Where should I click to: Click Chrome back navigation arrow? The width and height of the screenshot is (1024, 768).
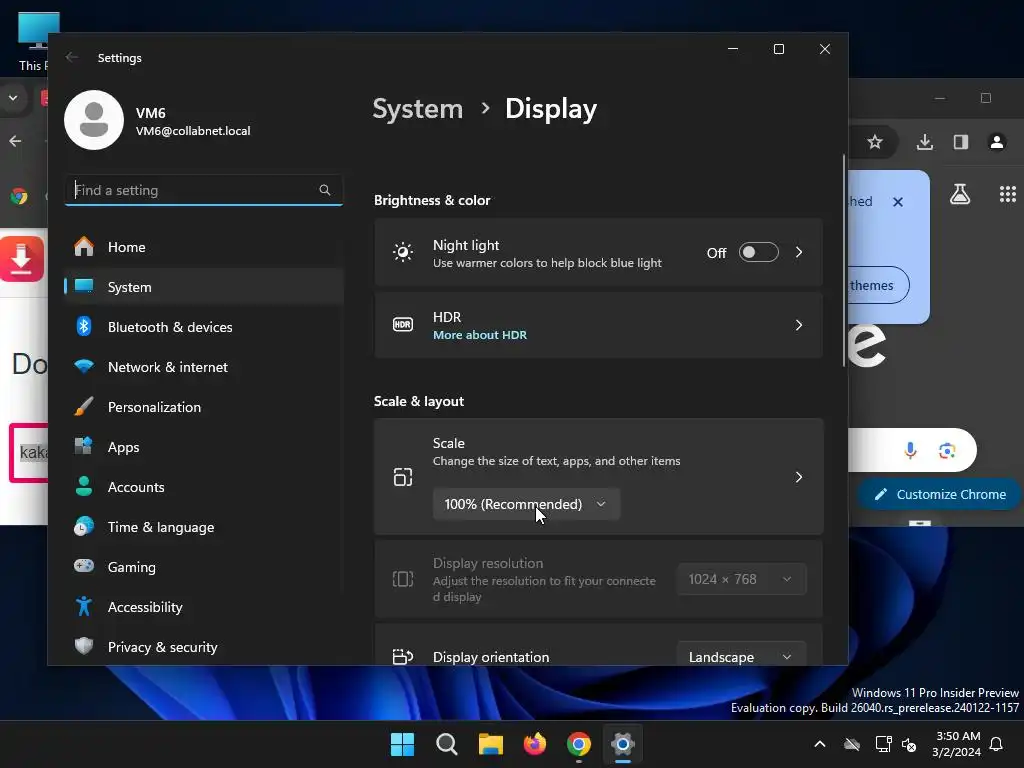pos(15,141)
